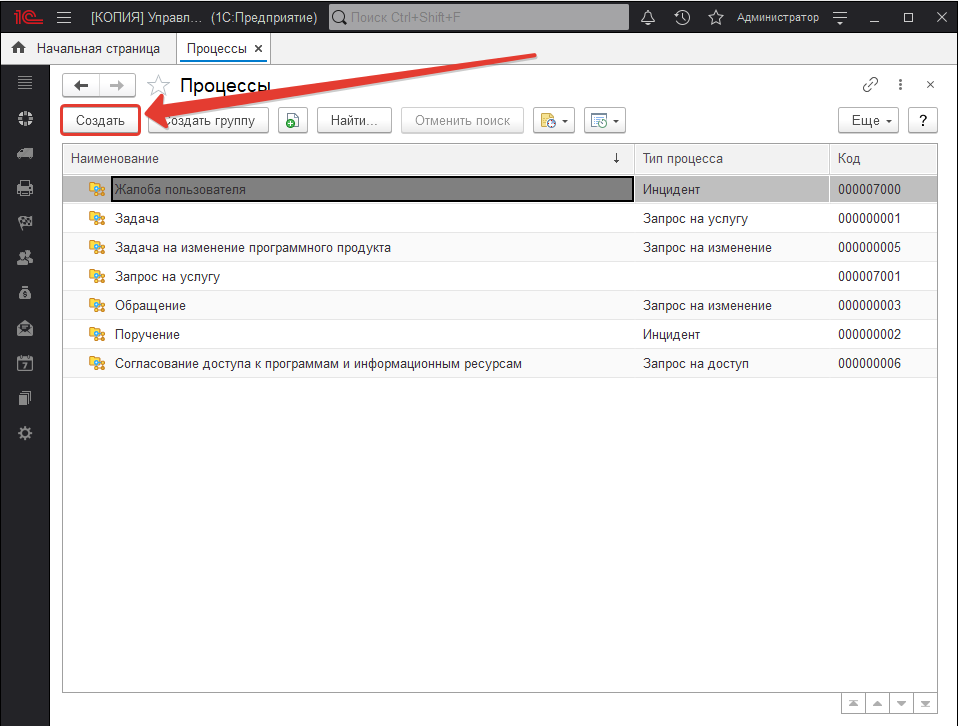Click the truck icon in sidebar
The image size is (958, 726).
pyautogui.click(x=25, y=153)
